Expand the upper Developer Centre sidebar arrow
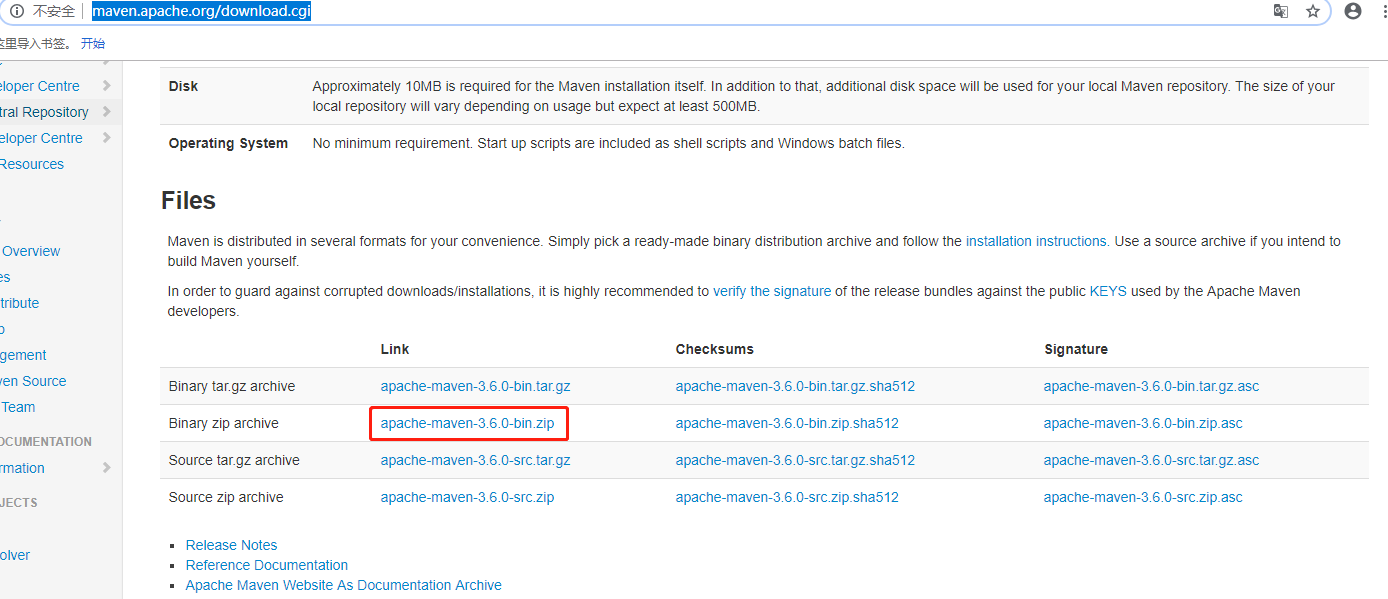Viewport: 1388px width, 599px height. pyautogui.click(x=106, y=86)
